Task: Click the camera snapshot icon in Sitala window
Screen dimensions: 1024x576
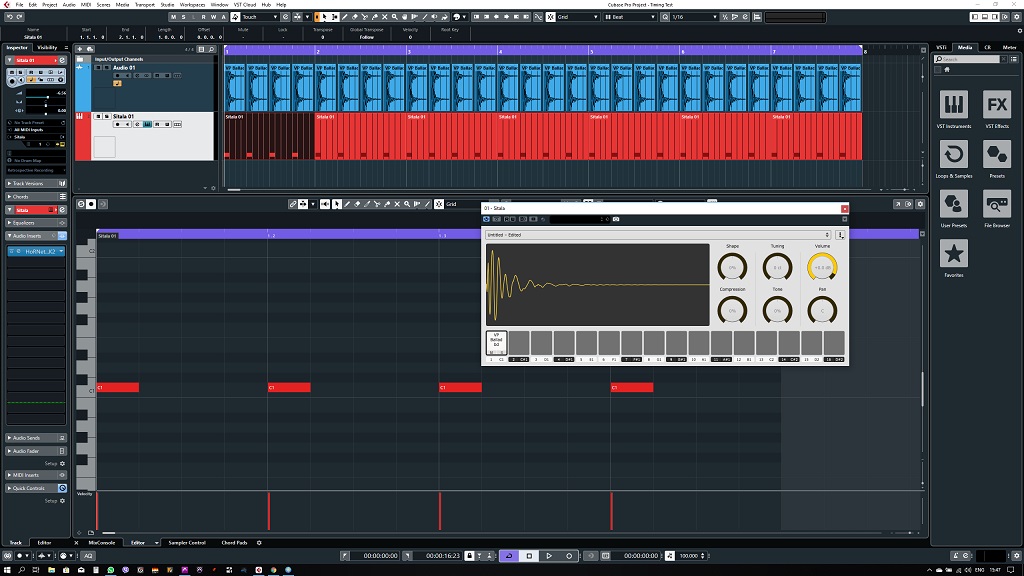Action: 616,219
